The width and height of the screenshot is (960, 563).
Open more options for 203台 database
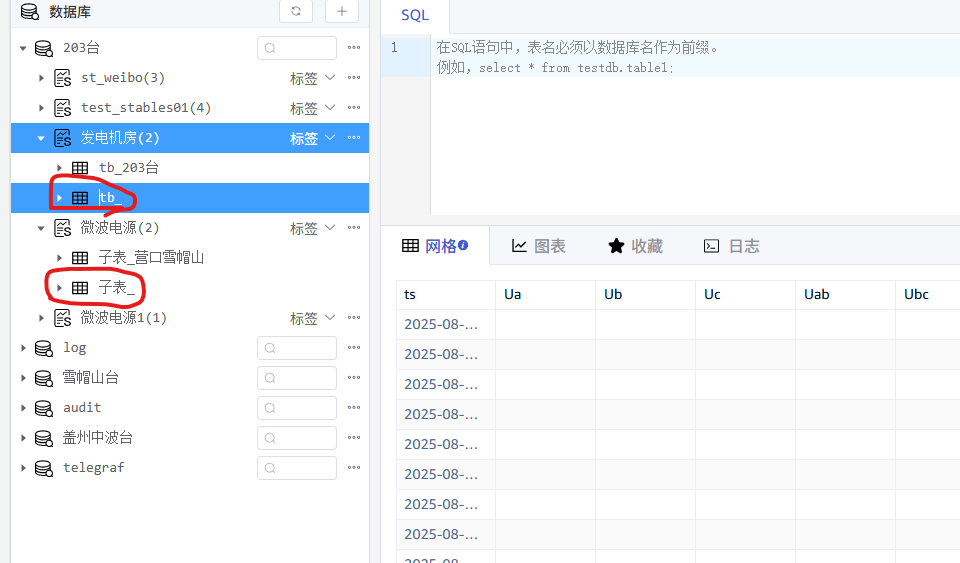[354, 48]
